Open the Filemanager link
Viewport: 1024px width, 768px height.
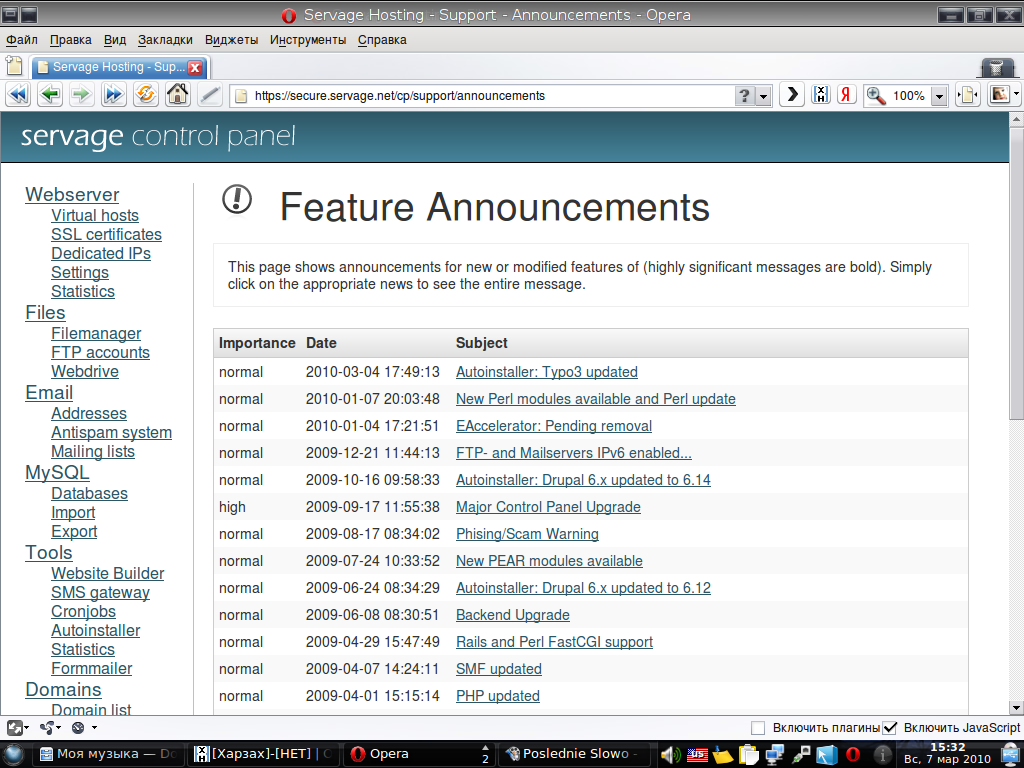pyautogui.click(x=96, y=333)
